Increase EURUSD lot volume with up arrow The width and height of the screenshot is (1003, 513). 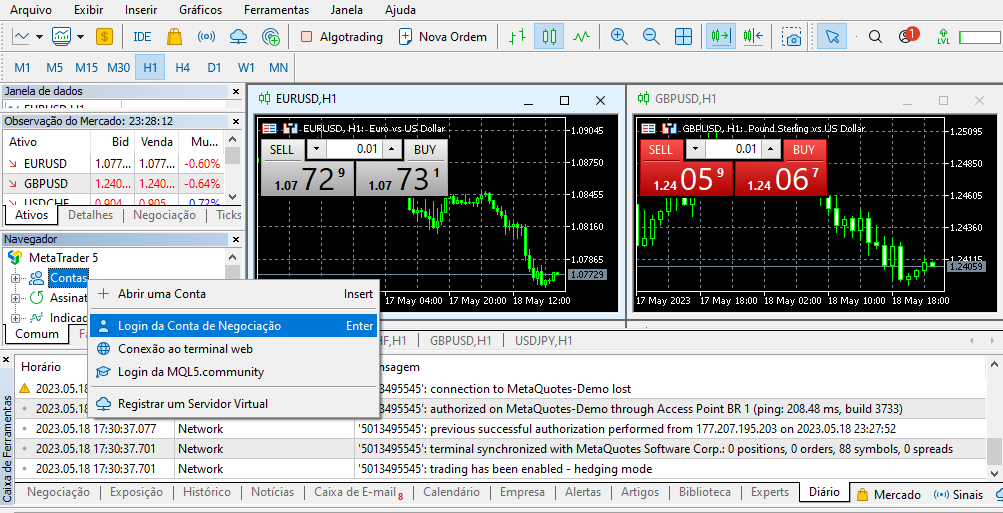(x=393, y=150)
